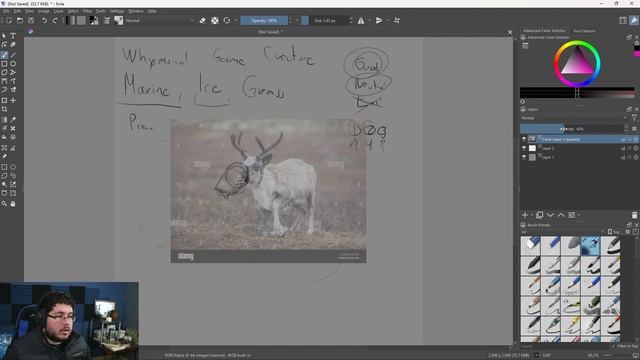This screenshot has width=640, height=360.
Task: Open the Filter menu
Action: click(x=87, y=11)
